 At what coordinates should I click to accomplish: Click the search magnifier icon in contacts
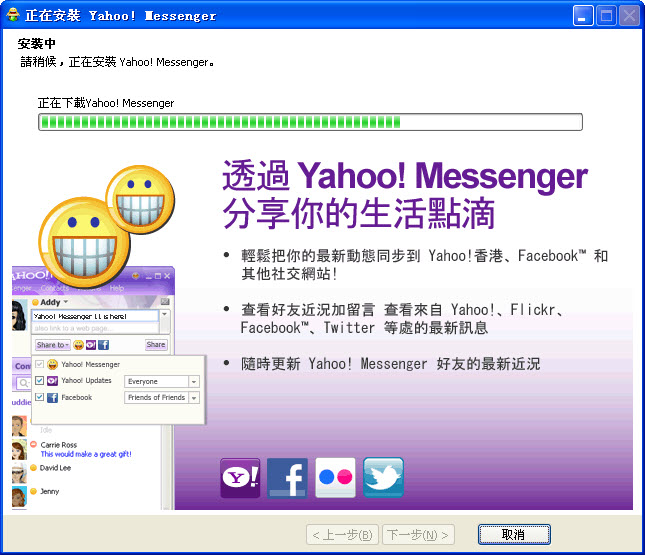pyautogui.click(x=23, y=383)
